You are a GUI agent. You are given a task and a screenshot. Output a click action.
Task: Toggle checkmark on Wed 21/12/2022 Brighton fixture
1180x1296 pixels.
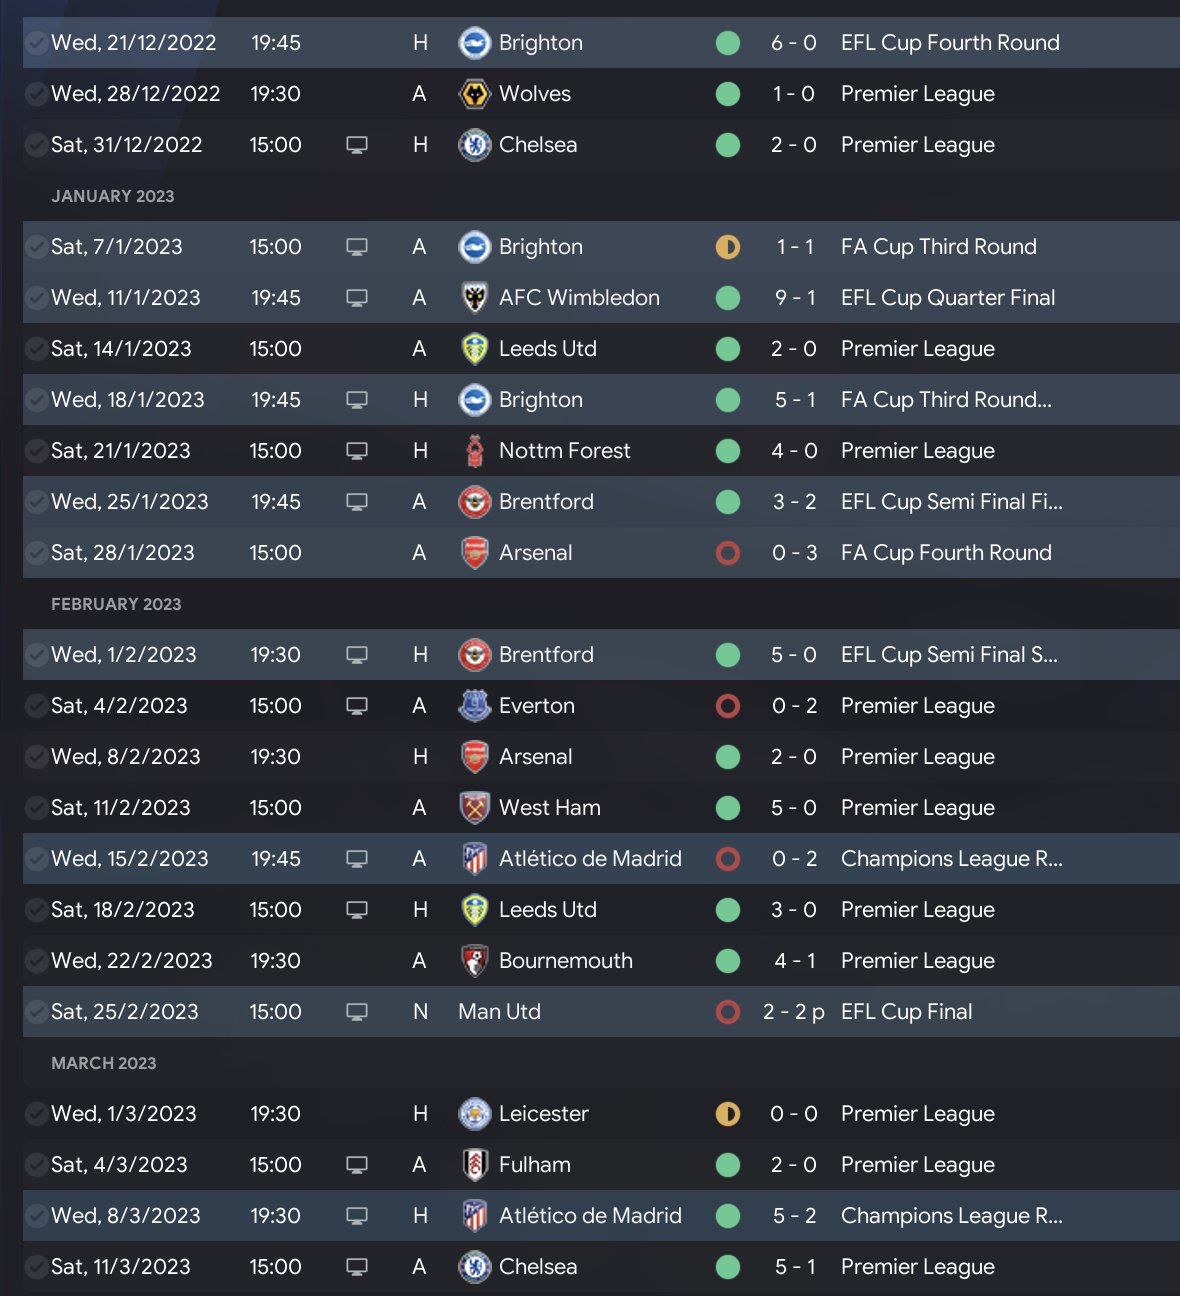coord(37,43)
